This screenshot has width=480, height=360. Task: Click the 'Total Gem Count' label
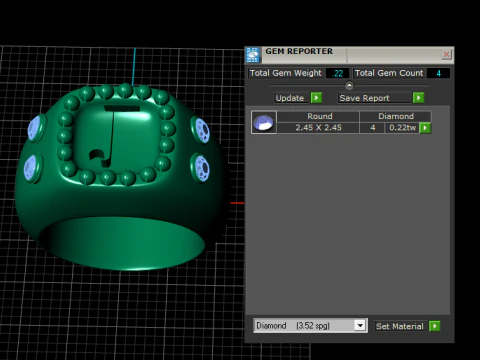(x=389, y=73)
